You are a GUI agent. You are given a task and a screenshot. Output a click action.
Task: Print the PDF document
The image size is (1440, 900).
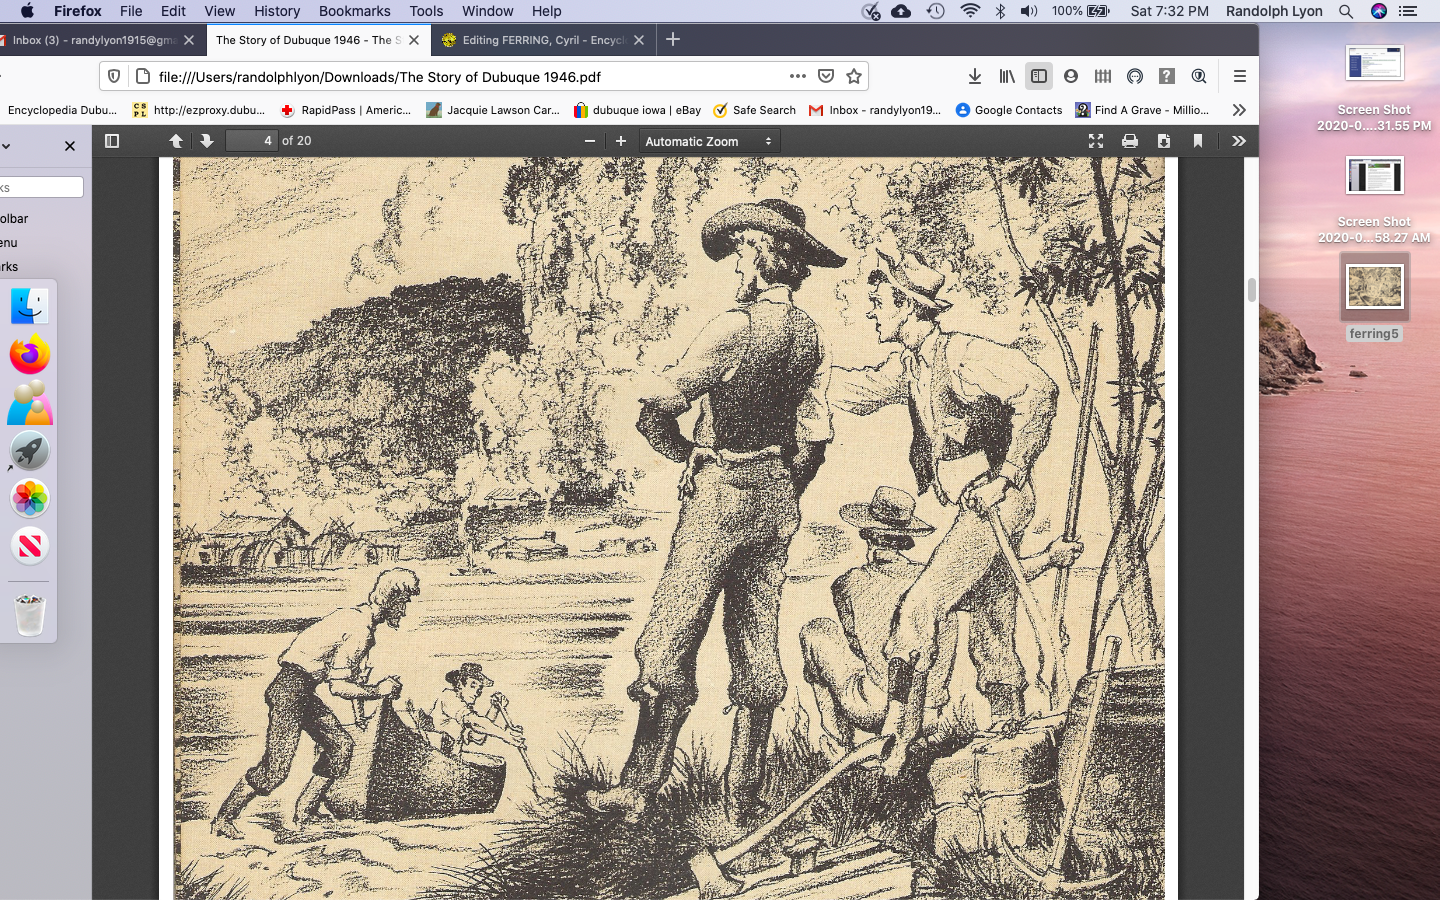click(x=1130, y=141)
